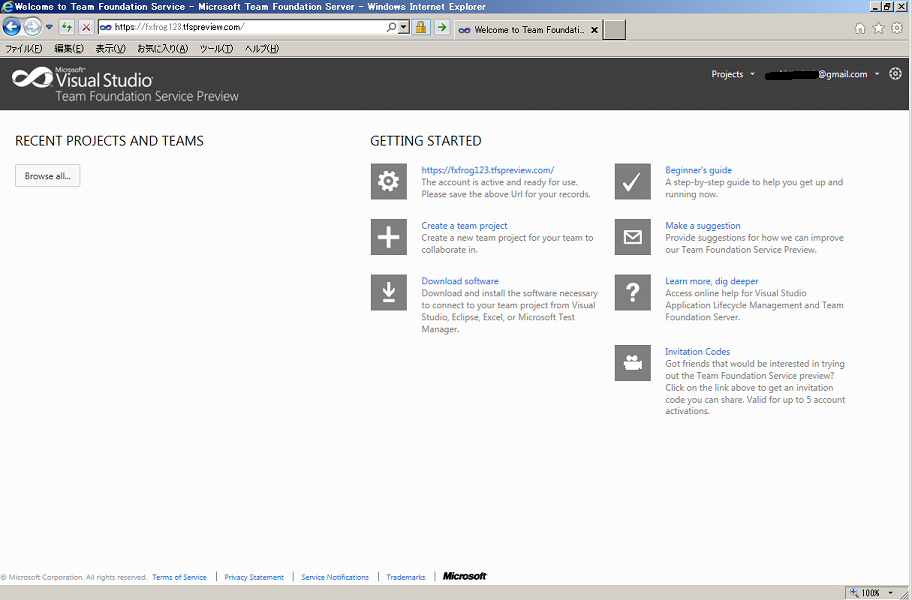Open the ツール(T) menu
Screen dimensions: 912x600
coord(216,48)
